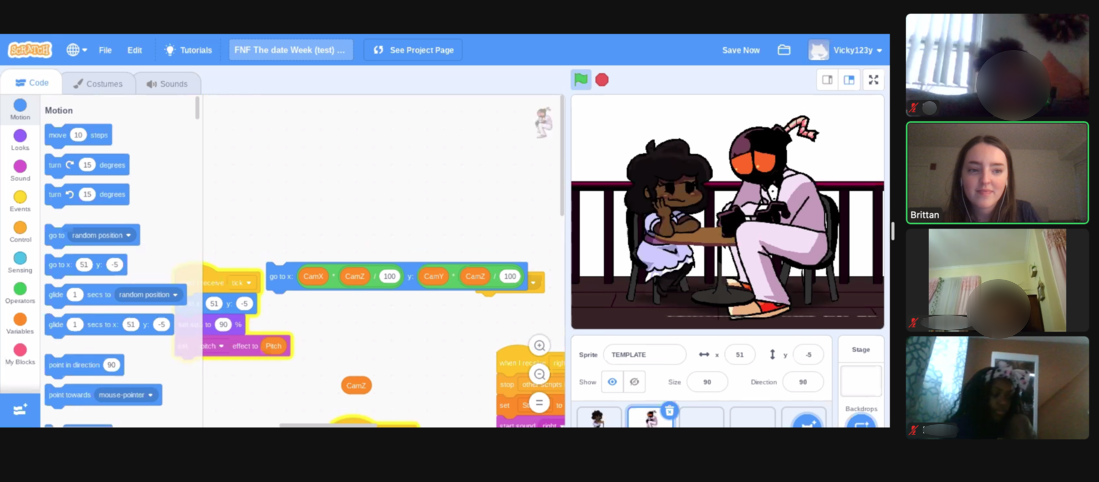Click the sprite Direction field
Image resolution: width=1099 pixels, height=482 pixels.
point(803,382)
